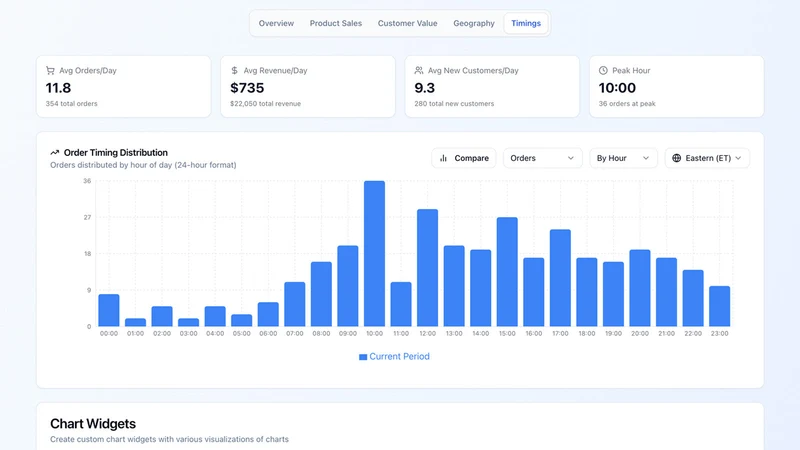This screenshot has height=450, width=800.
Task: Click the clock icon beside Peak Hour
Action: click(603, 70)
